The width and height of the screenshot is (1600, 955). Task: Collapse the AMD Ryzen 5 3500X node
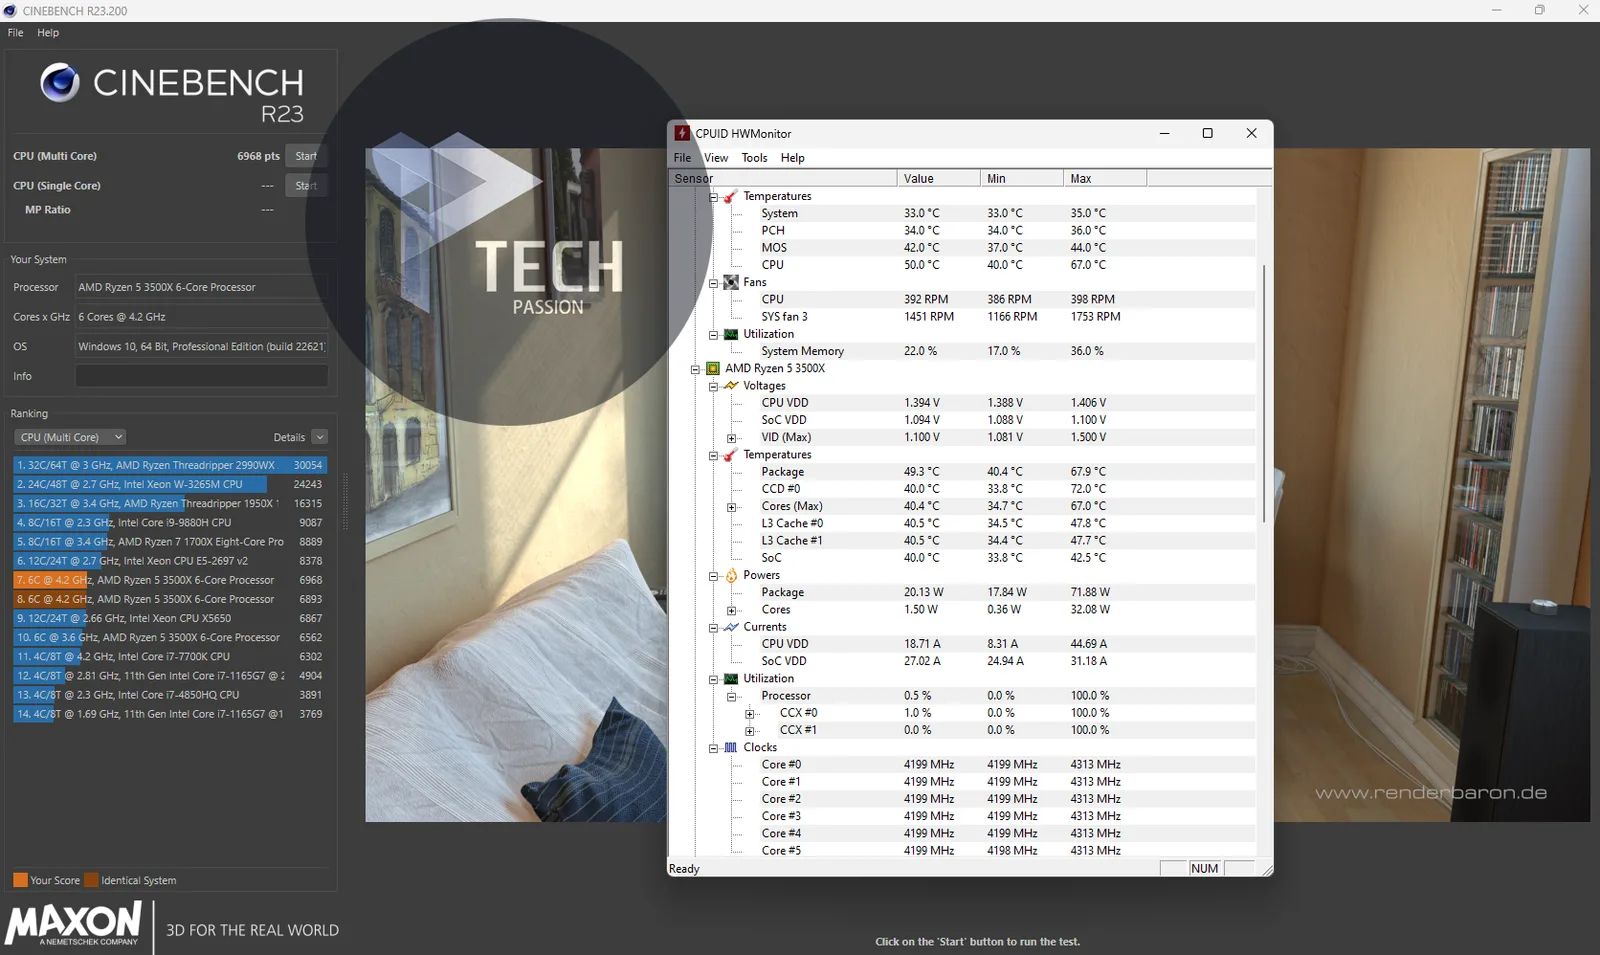coord(695,369)
